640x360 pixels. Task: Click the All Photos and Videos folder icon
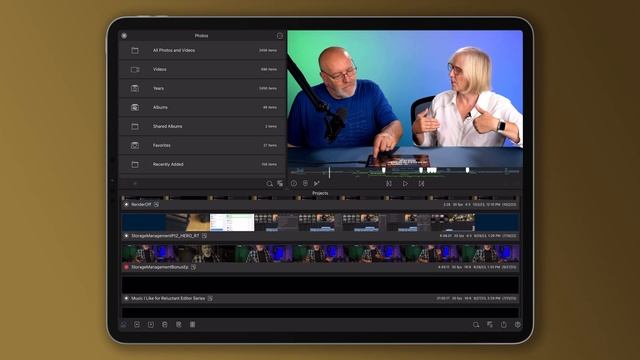135,50
